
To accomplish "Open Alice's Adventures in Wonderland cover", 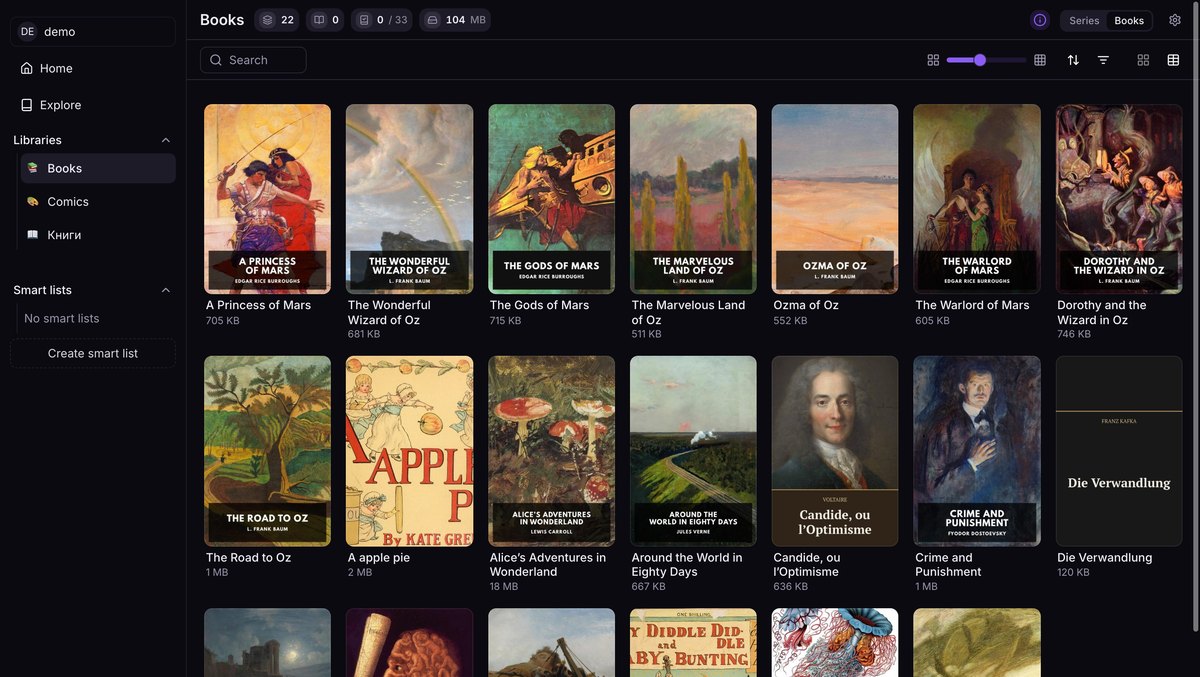I will 551,451.
